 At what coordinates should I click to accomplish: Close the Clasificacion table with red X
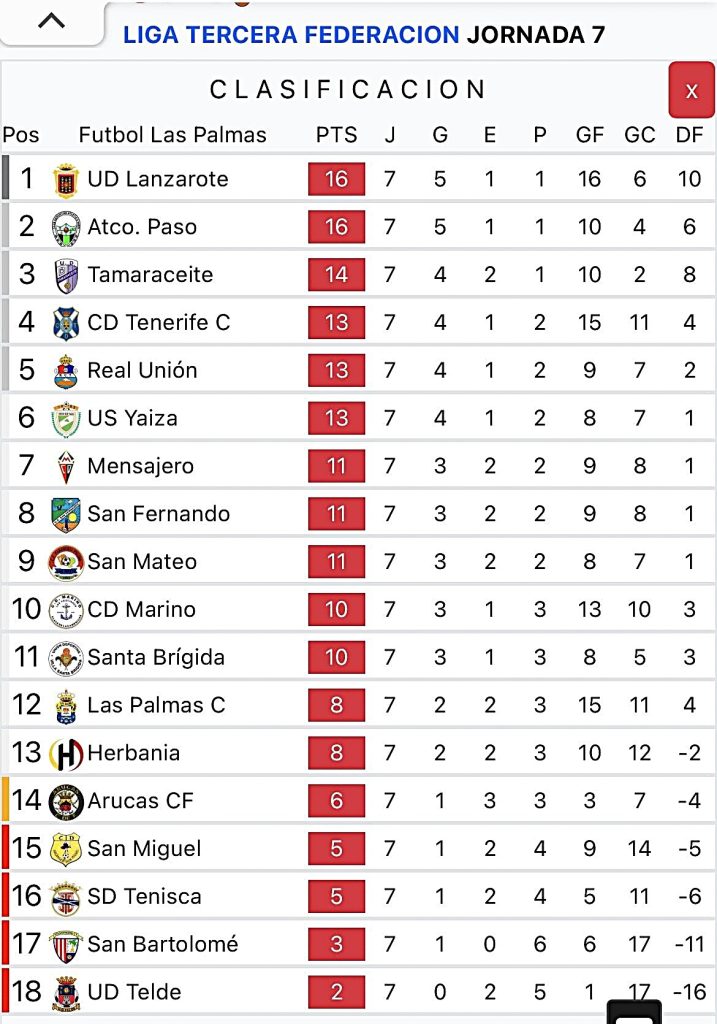click(691, 90)
